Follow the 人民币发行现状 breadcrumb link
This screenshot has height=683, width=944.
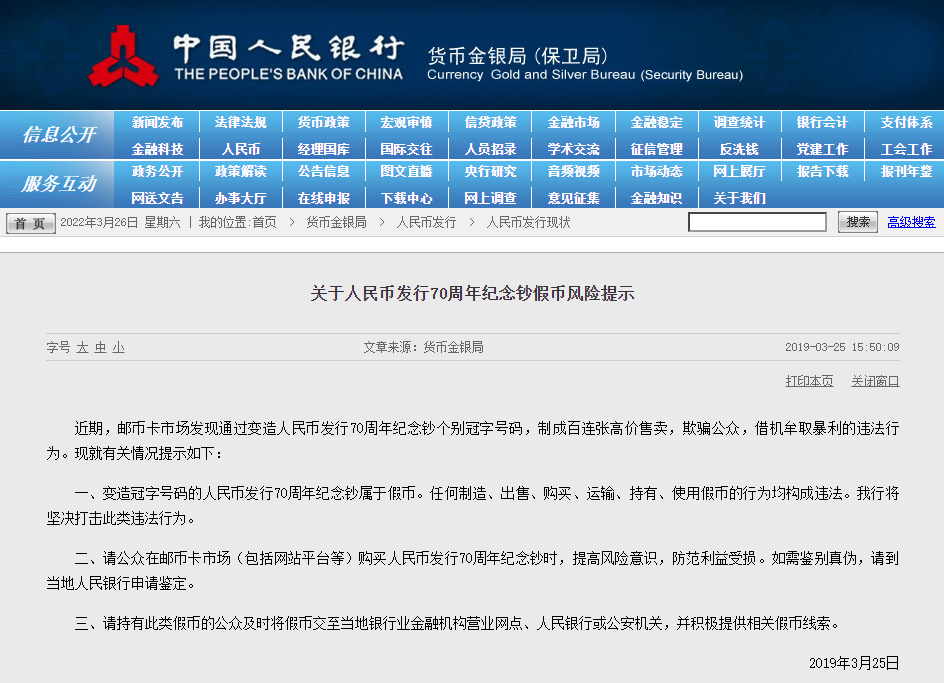click(528, 222)
